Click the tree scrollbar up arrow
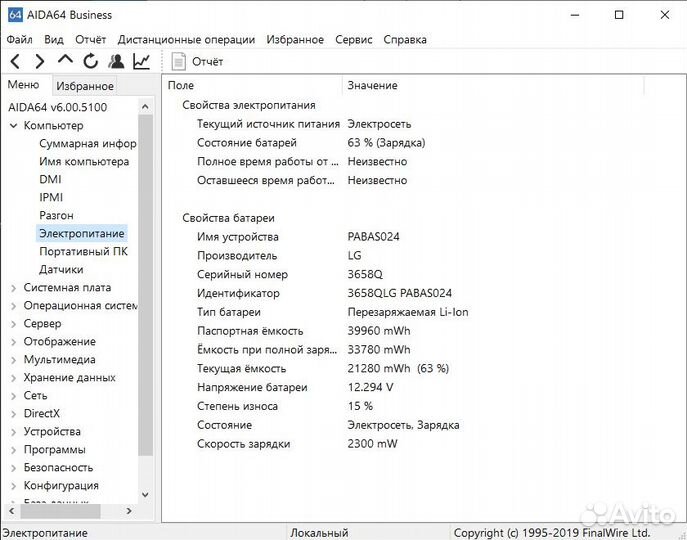 coord(145,107)
